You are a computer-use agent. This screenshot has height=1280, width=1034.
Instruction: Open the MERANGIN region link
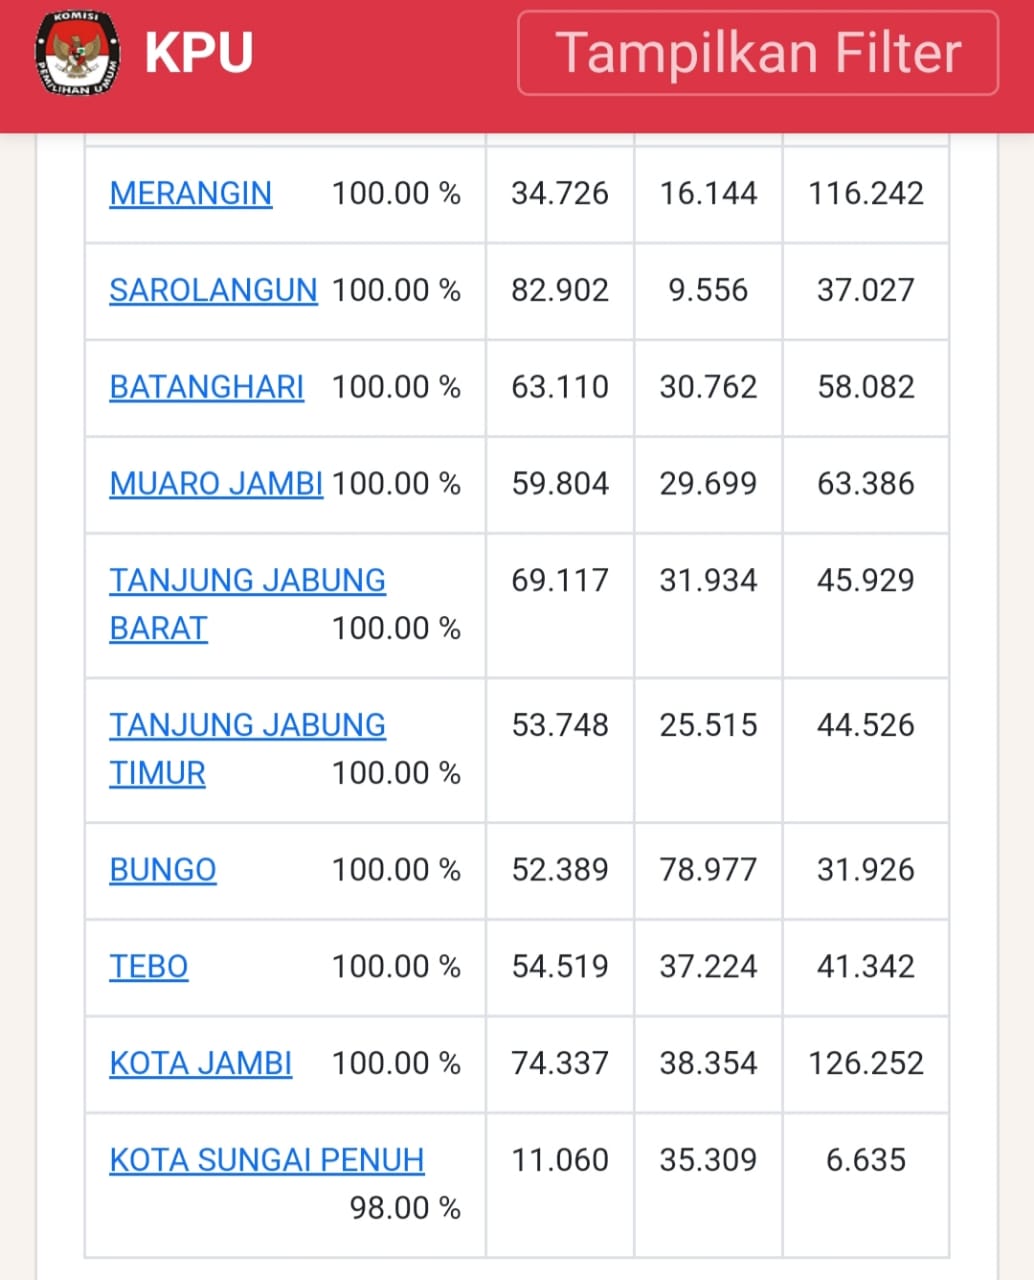click(190, 193)
